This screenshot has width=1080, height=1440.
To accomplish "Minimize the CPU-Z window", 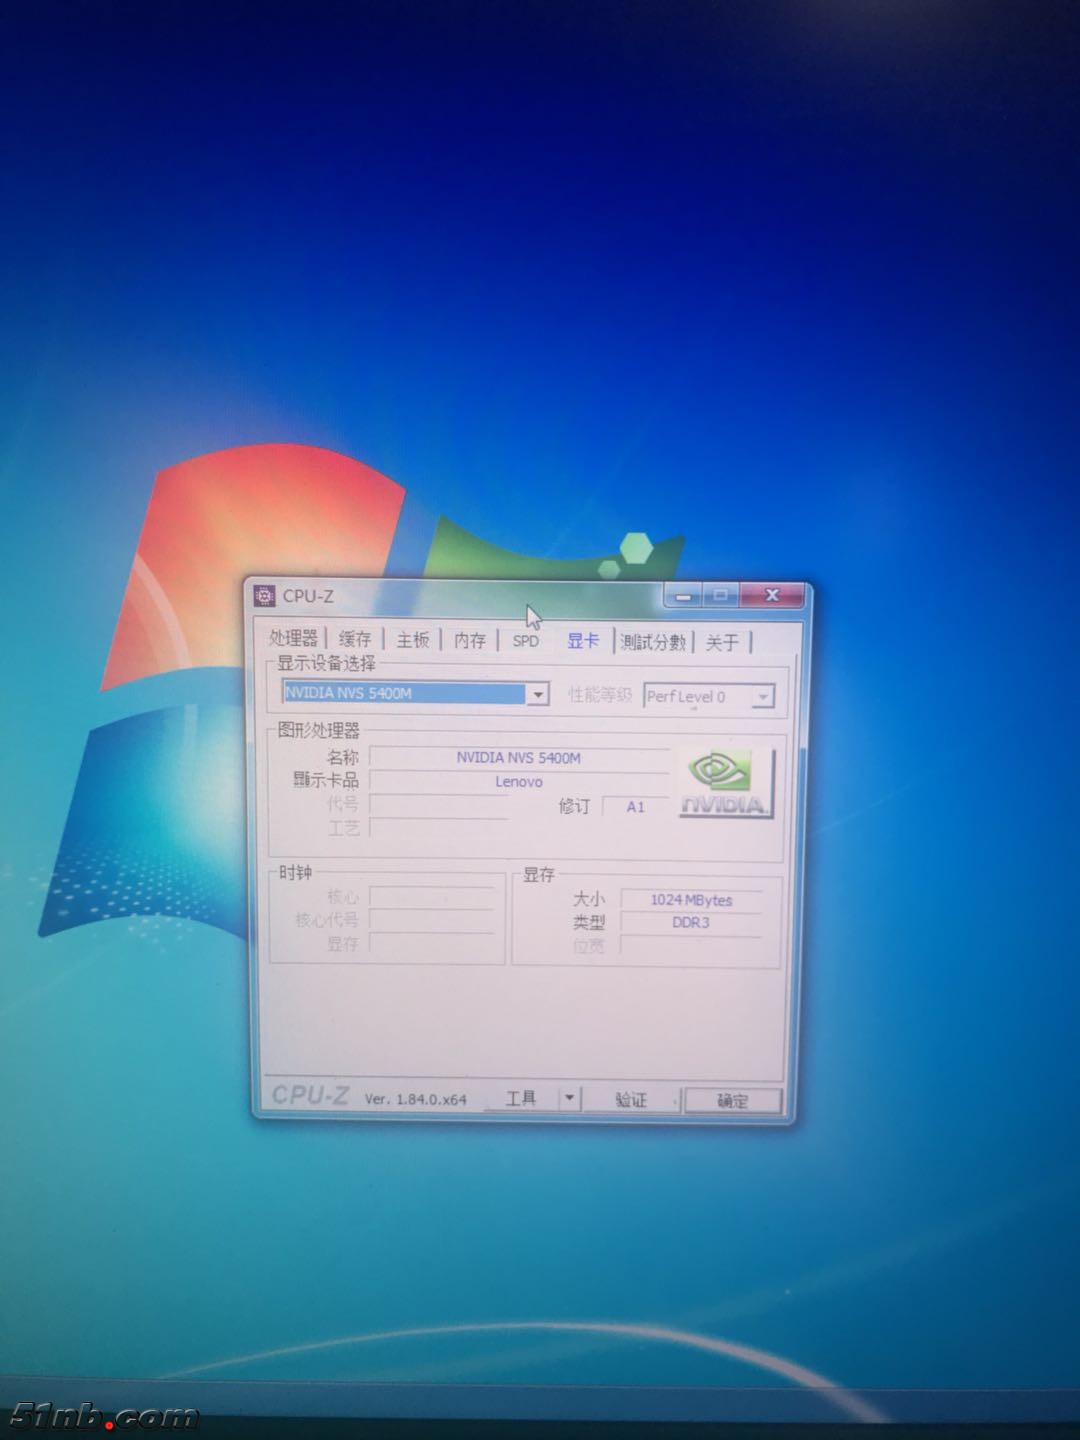I will [x=683, y=596].
